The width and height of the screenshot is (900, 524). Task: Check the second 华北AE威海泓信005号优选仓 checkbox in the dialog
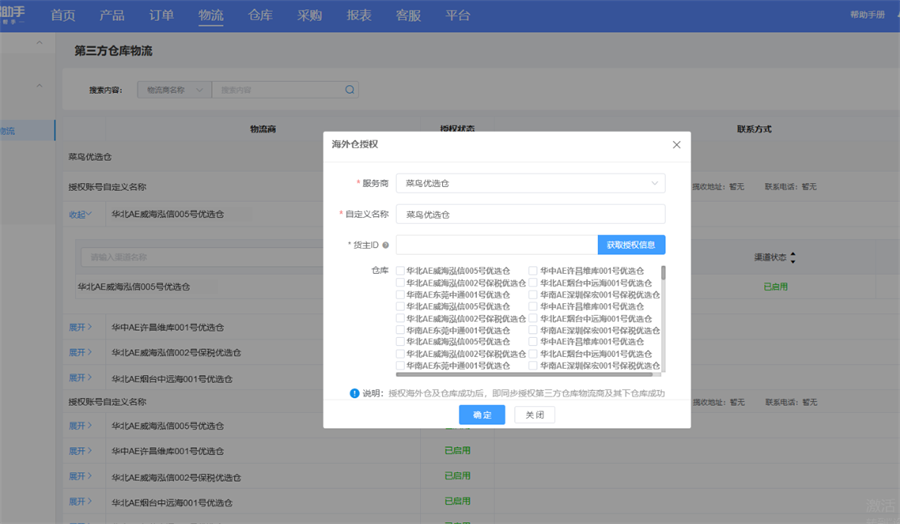(400, 306)
